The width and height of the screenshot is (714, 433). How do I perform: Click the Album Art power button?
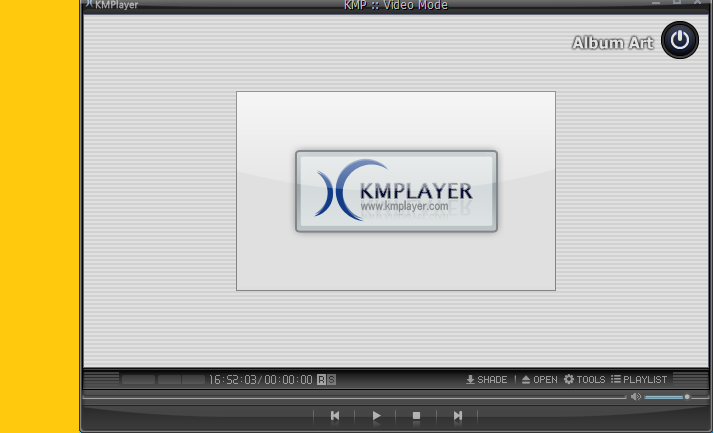(679, 40)
